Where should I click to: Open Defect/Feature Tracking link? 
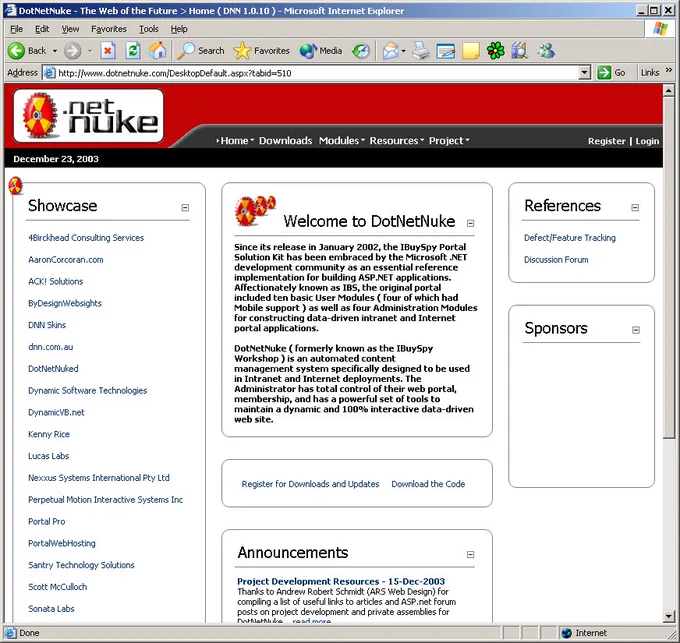point(569,238)
